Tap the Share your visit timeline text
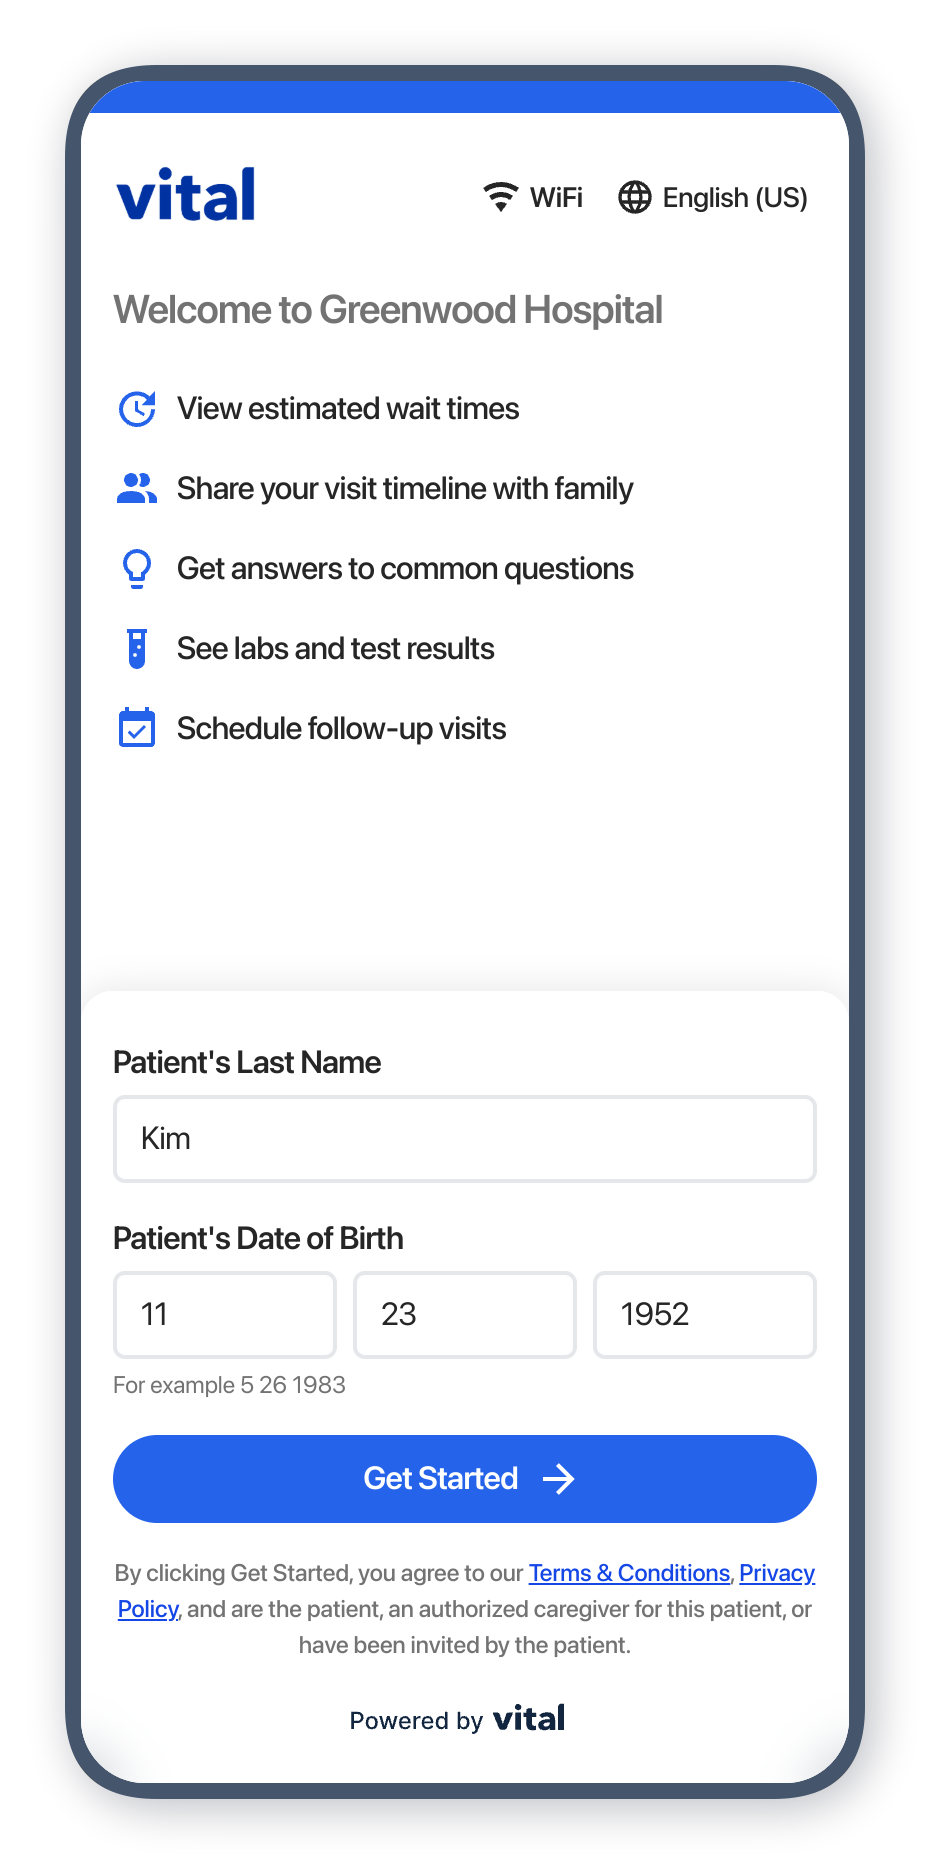 [x=405, y=489]
